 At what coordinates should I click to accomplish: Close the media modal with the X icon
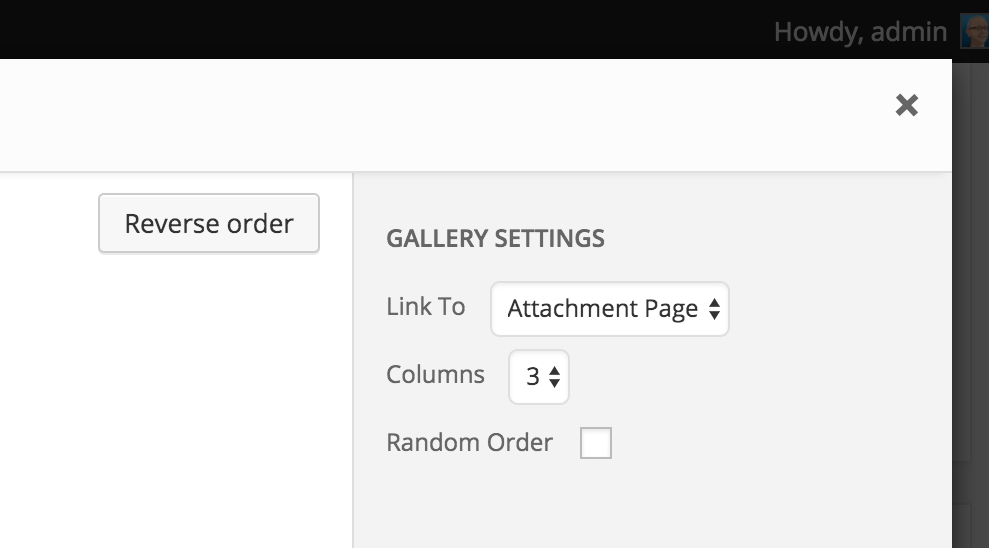(906, 105)
